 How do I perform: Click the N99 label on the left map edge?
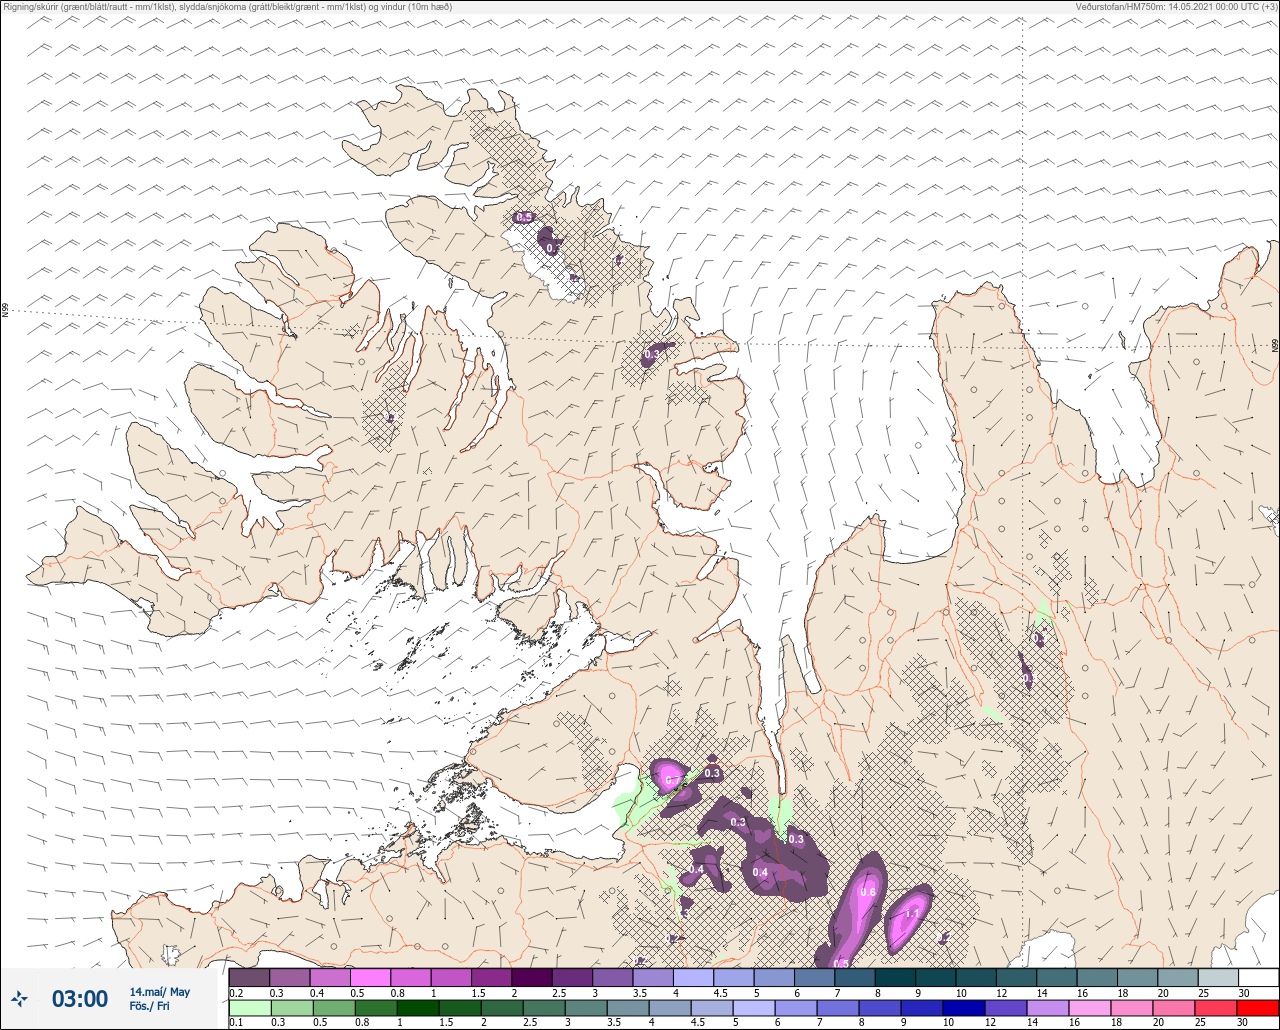pos(5,311)
